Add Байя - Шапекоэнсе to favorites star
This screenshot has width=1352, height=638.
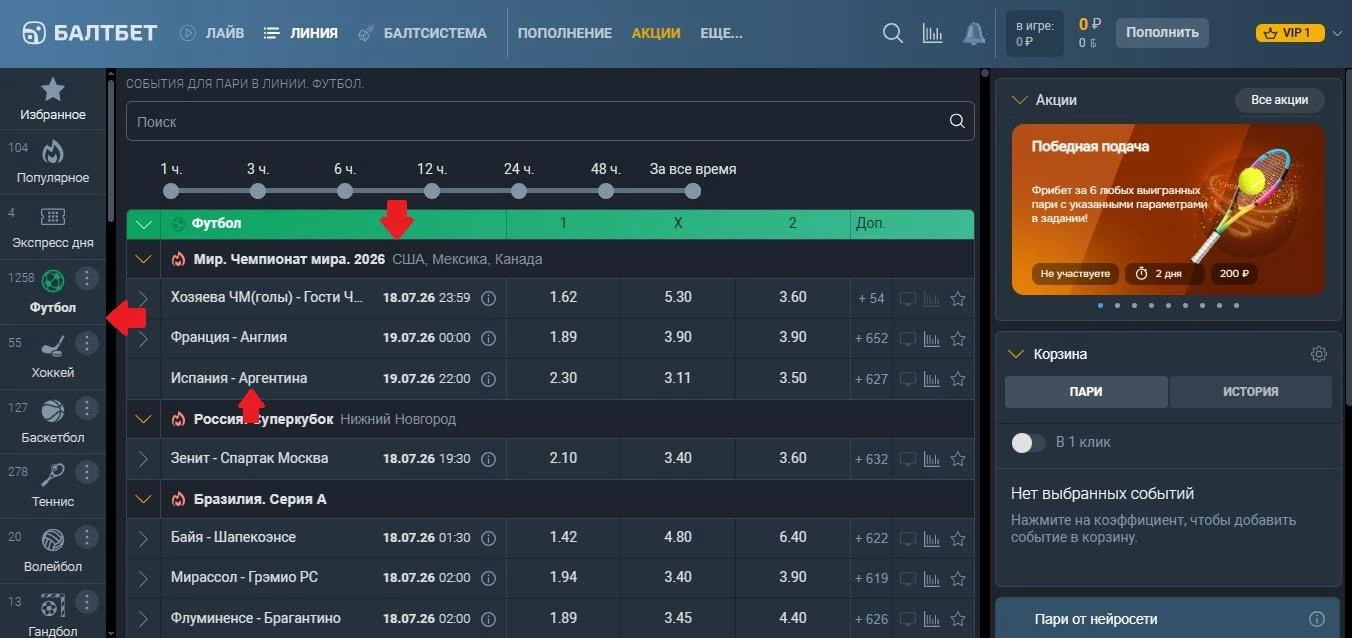pos(958,538)
